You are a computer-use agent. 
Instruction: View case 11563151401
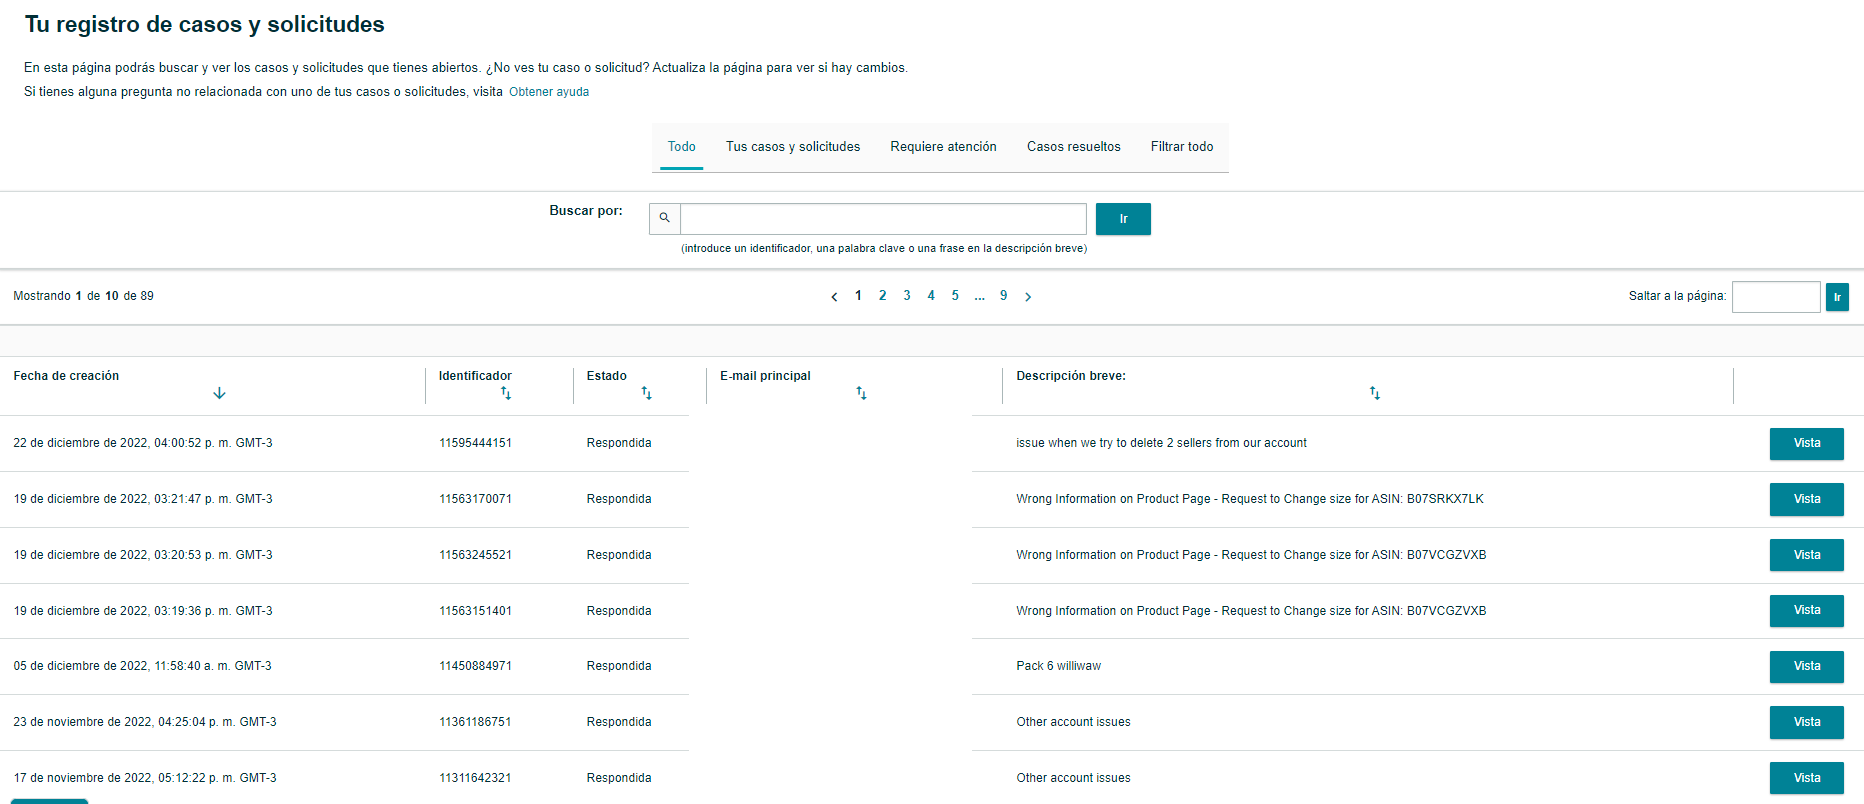[x=1806, y=611]
